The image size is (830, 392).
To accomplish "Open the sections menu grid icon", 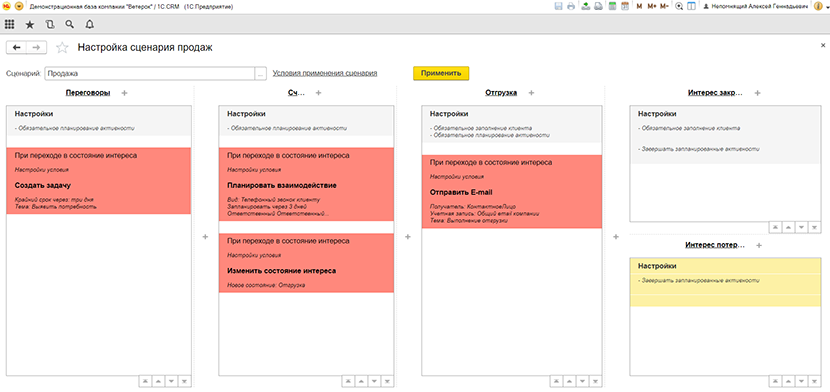I will (x=9, y=24).
